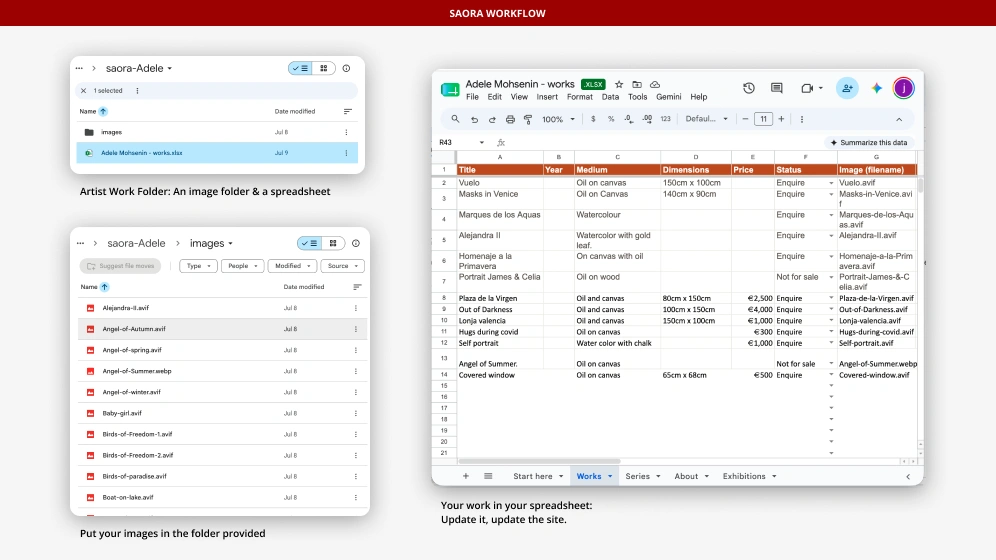This screenshot has height=560, width=996.
Task: Switch images folder to list layout
Action: [310, 243]
